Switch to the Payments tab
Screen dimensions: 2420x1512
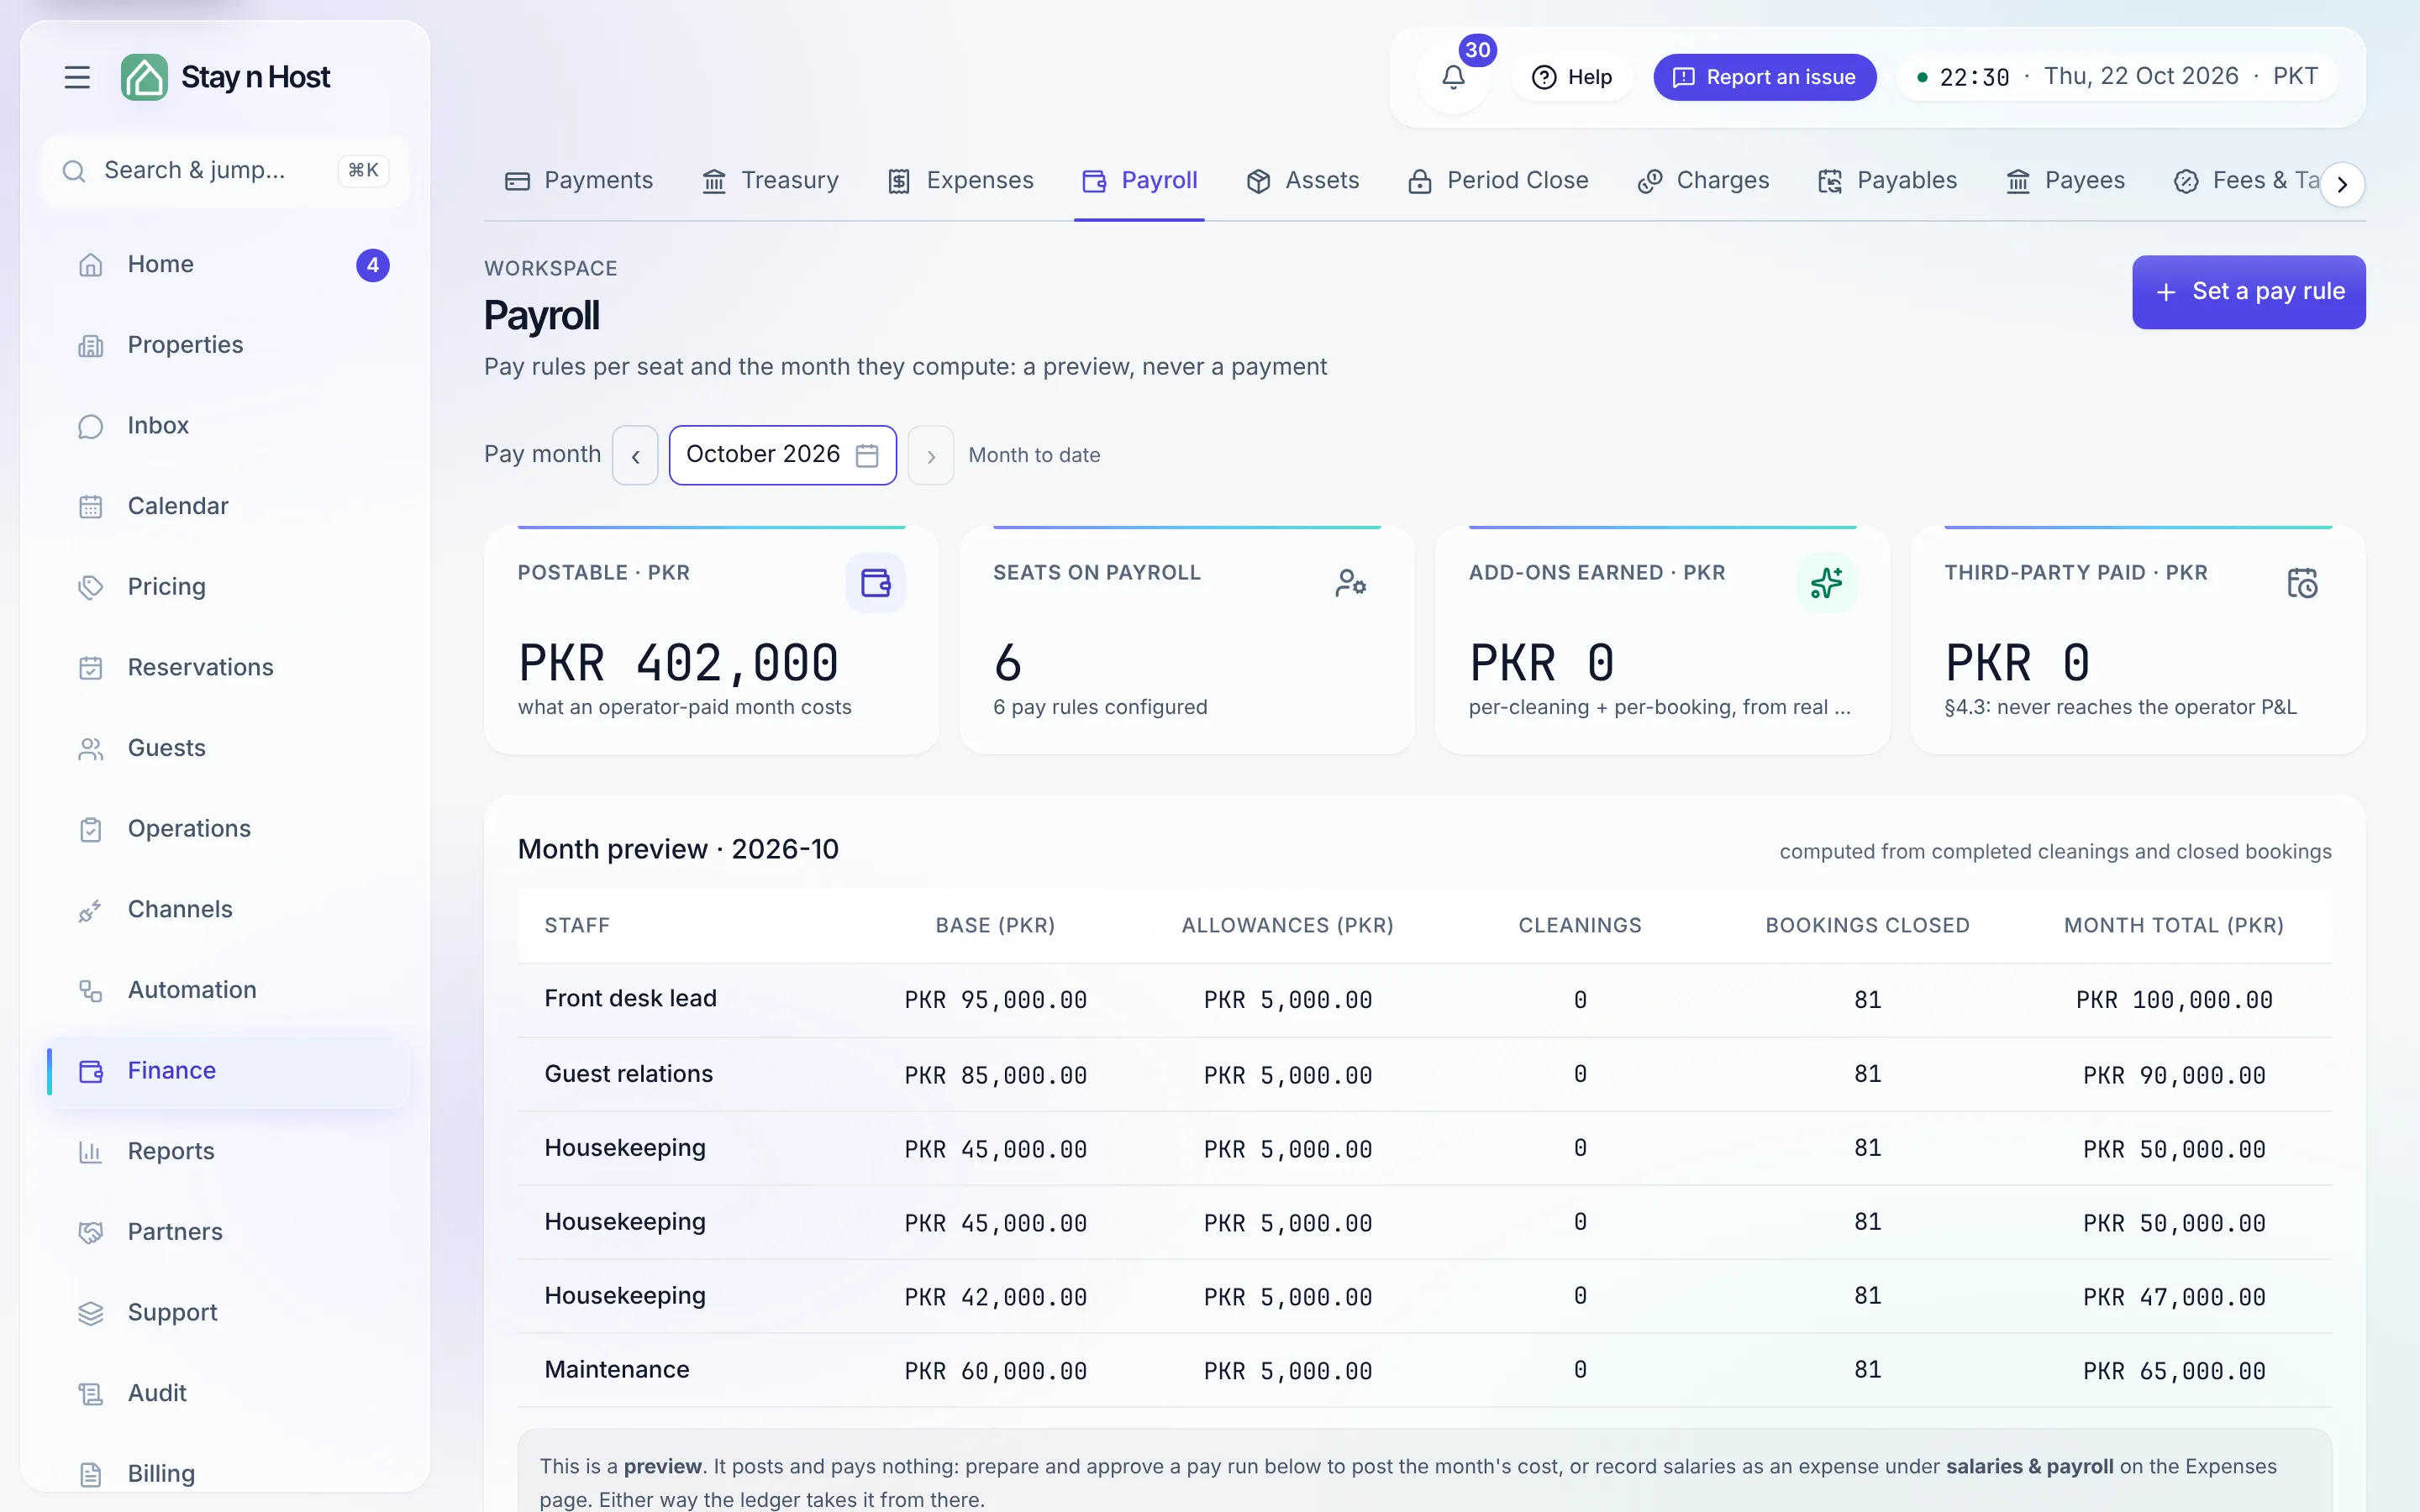pyautogui.click(x=578, y=181)
